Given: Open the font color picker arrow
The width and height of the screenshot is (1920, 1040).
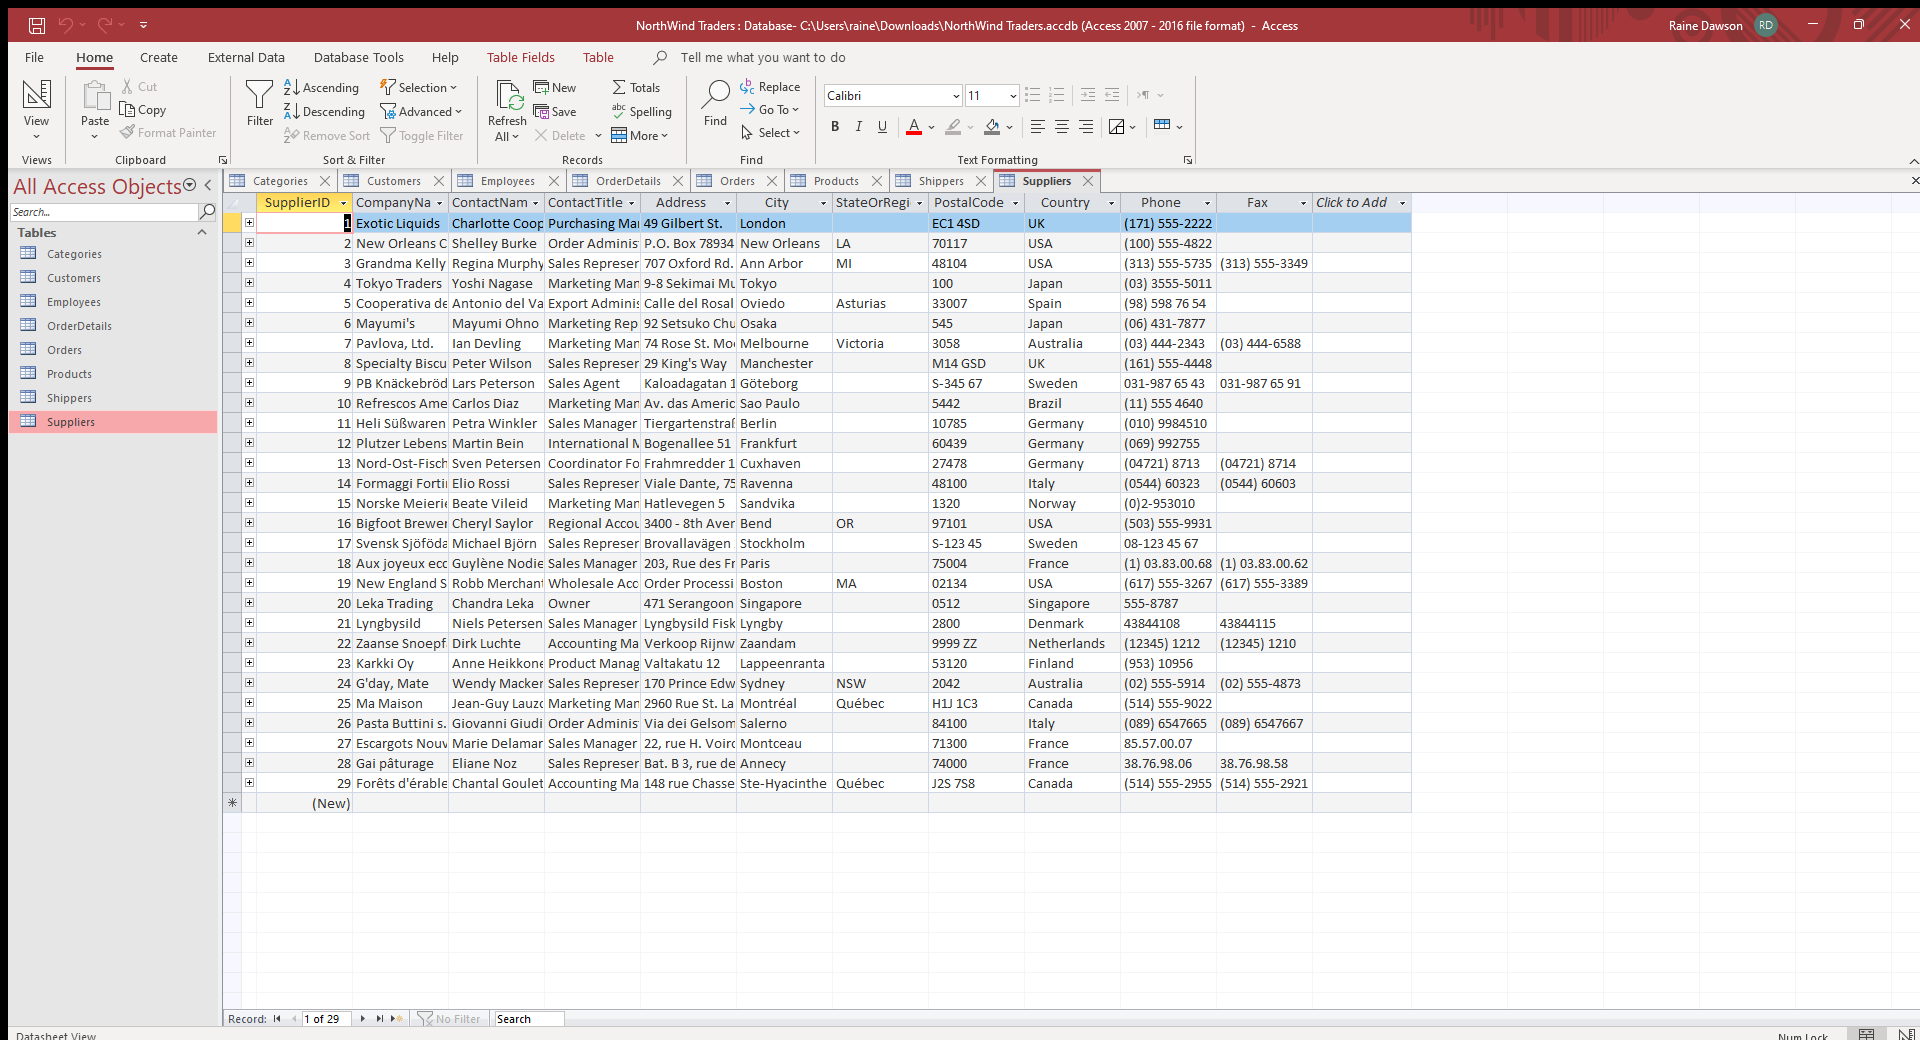Looking at the screenshot, I should 931,127.
